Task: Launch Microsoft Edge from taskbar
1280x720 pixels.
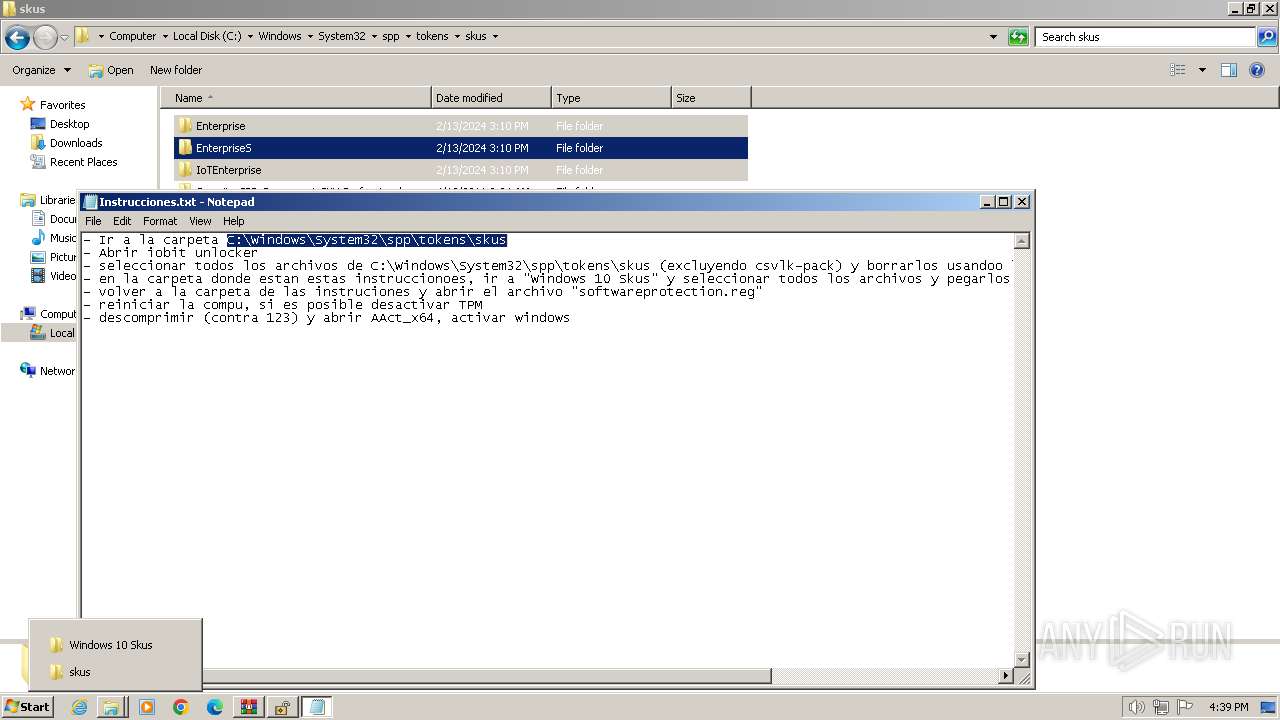Action: point(215,707)
